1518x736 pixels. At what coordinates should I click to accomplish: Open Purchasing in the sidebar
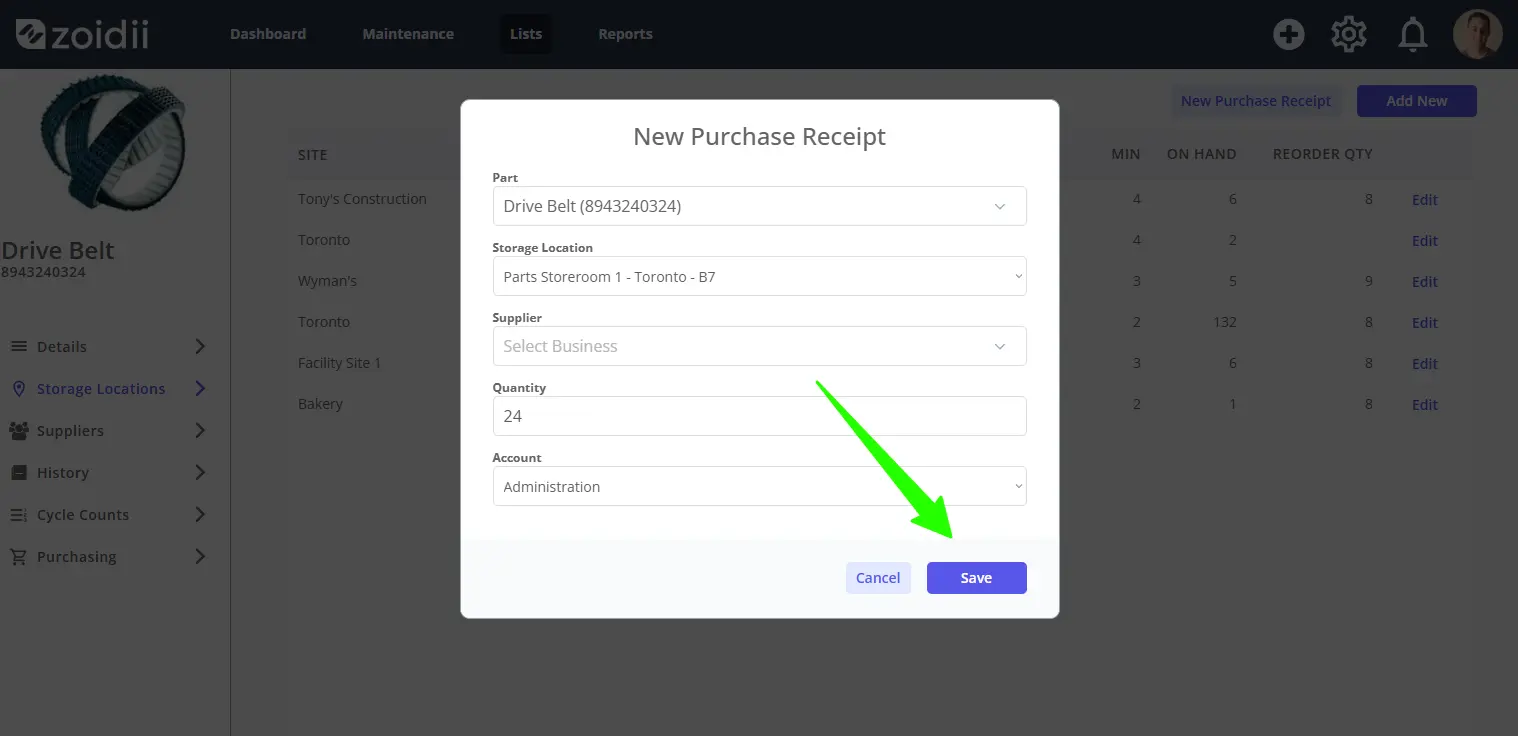click(x=77, y=556)
